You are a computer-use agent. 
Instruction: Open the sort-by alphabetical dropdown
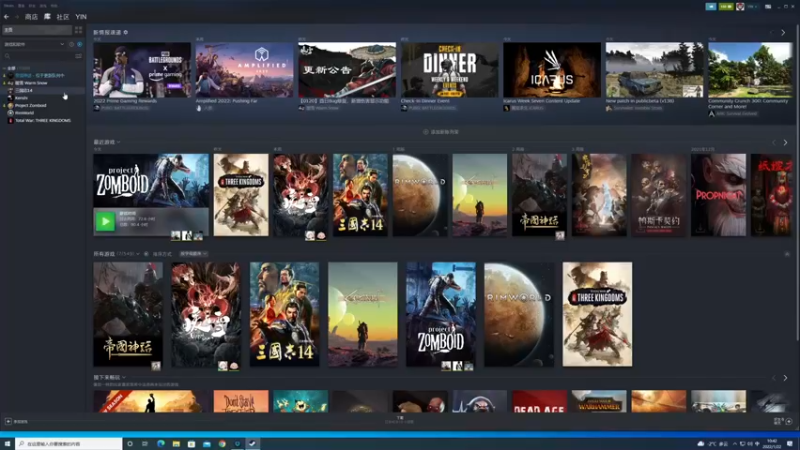(193, 254)
